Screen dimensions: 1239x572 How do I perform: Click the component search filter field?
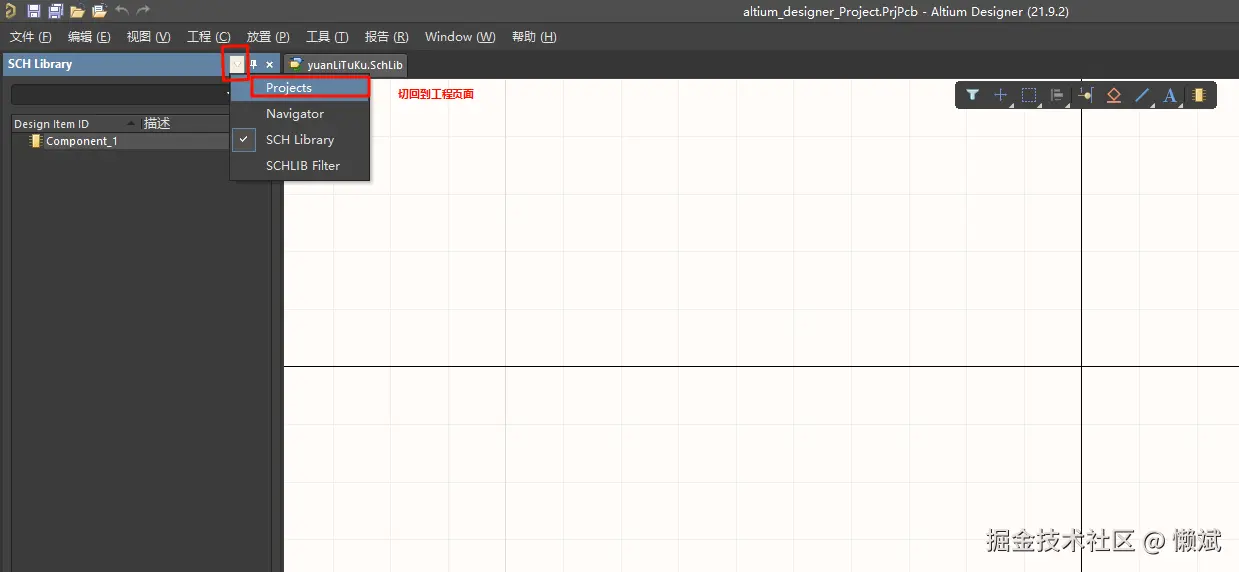[x=121, y=95]
